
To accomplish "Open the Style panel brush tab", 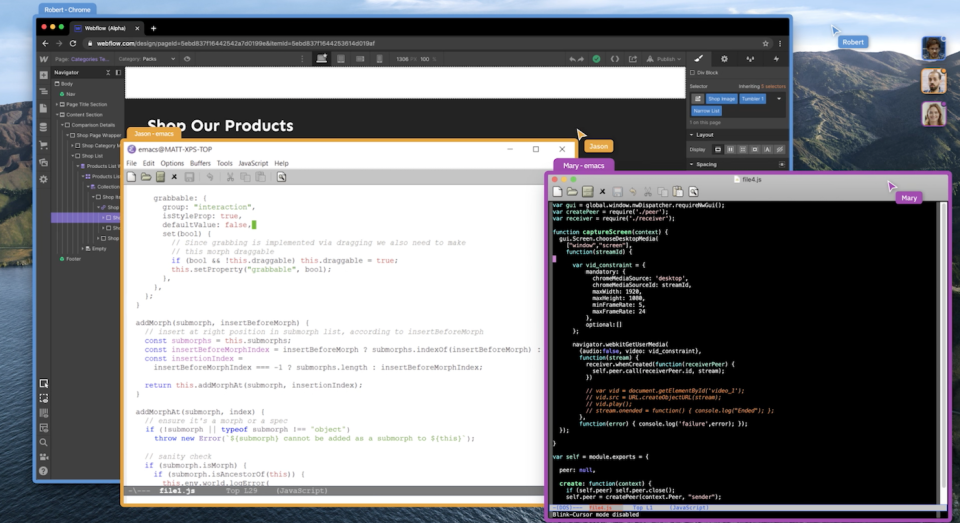I will pyautogui.click(x=699, y=59).
